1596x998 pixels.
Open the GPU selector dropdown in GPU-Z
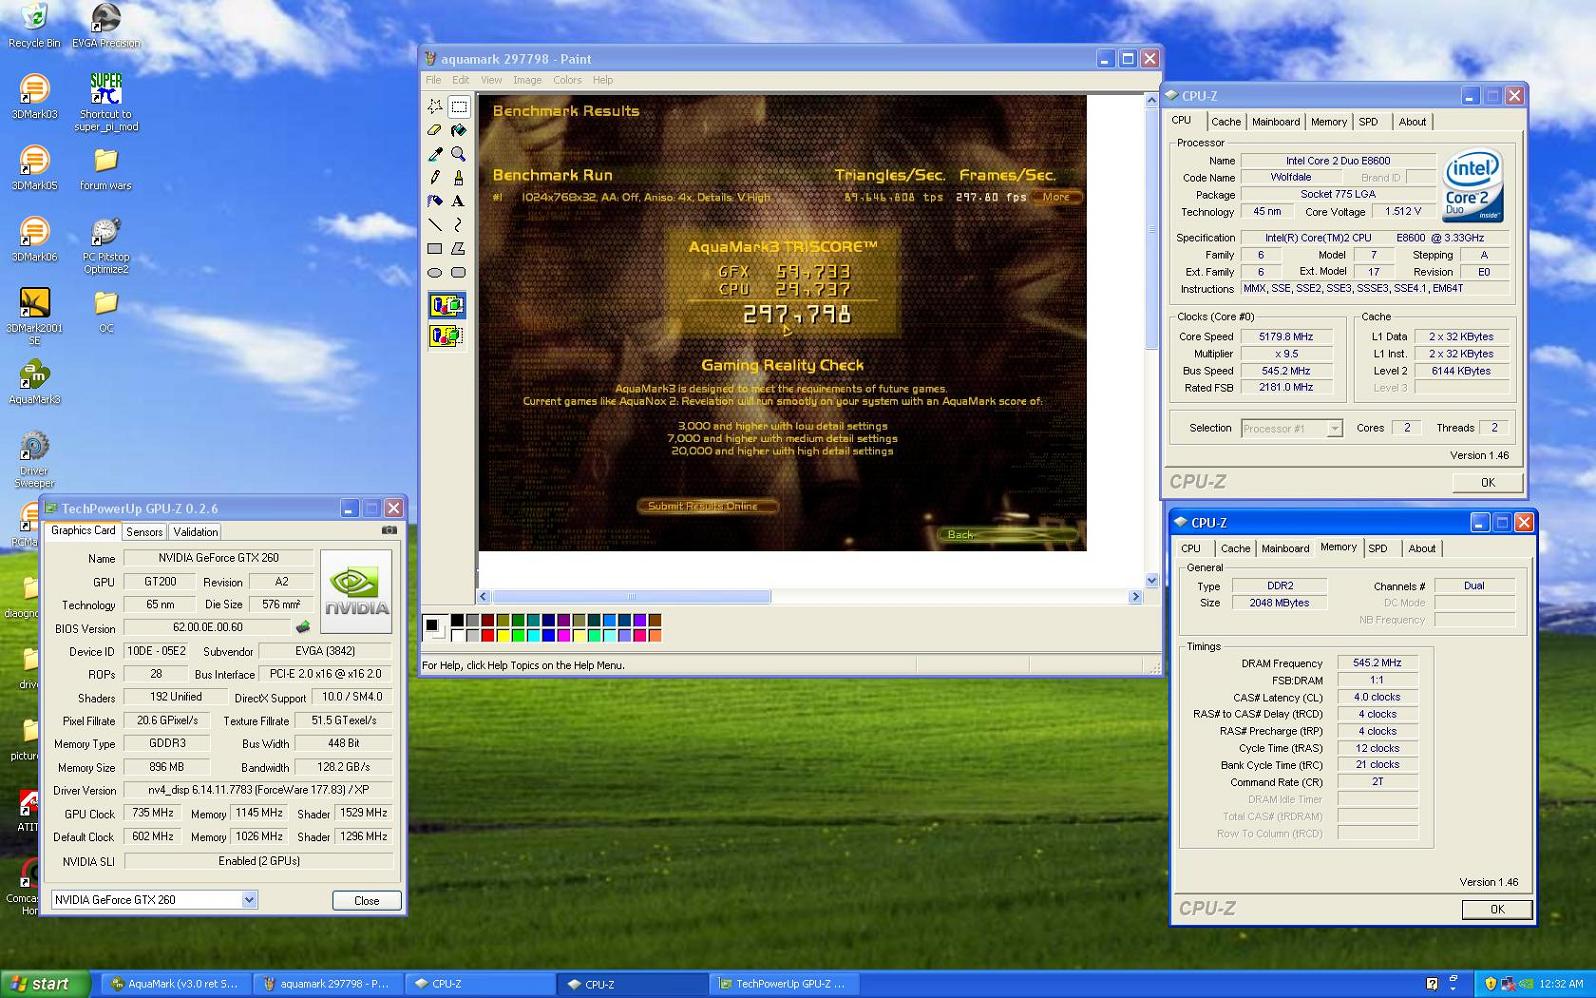click(249, 900)
